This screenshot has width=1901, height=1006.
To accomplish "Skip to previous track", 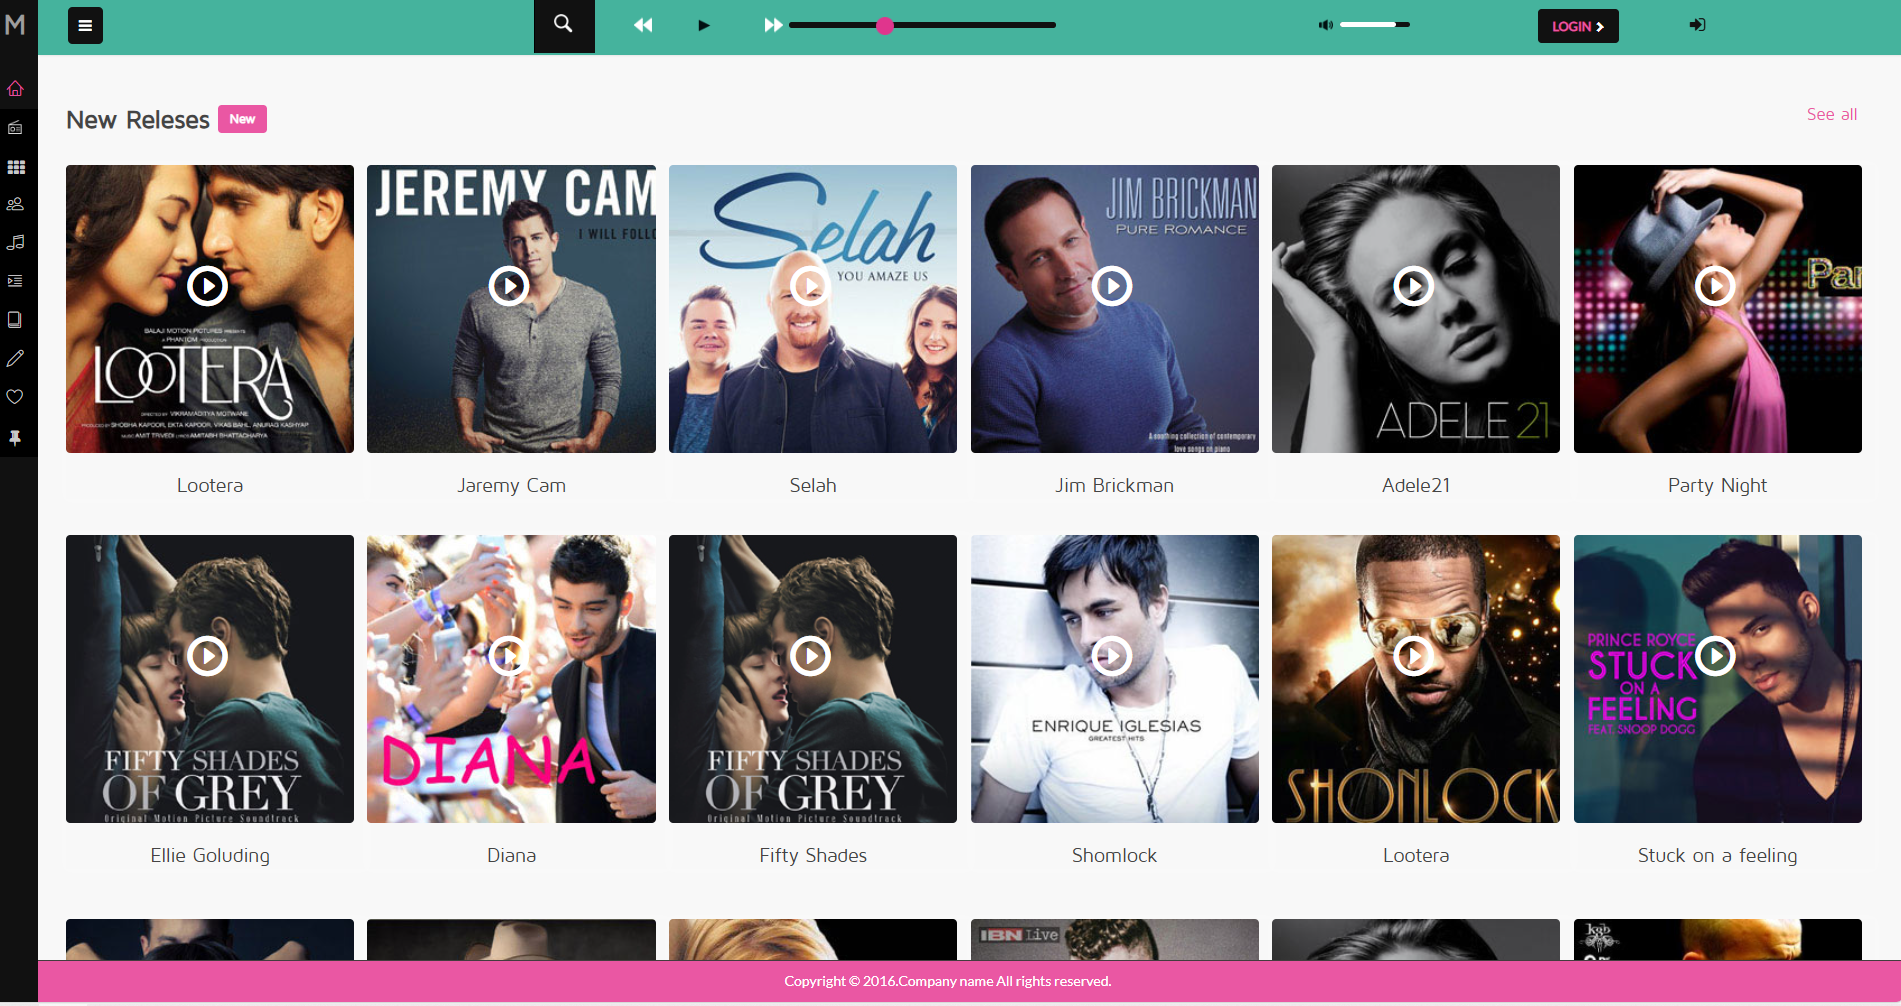I will pos(643,25).
